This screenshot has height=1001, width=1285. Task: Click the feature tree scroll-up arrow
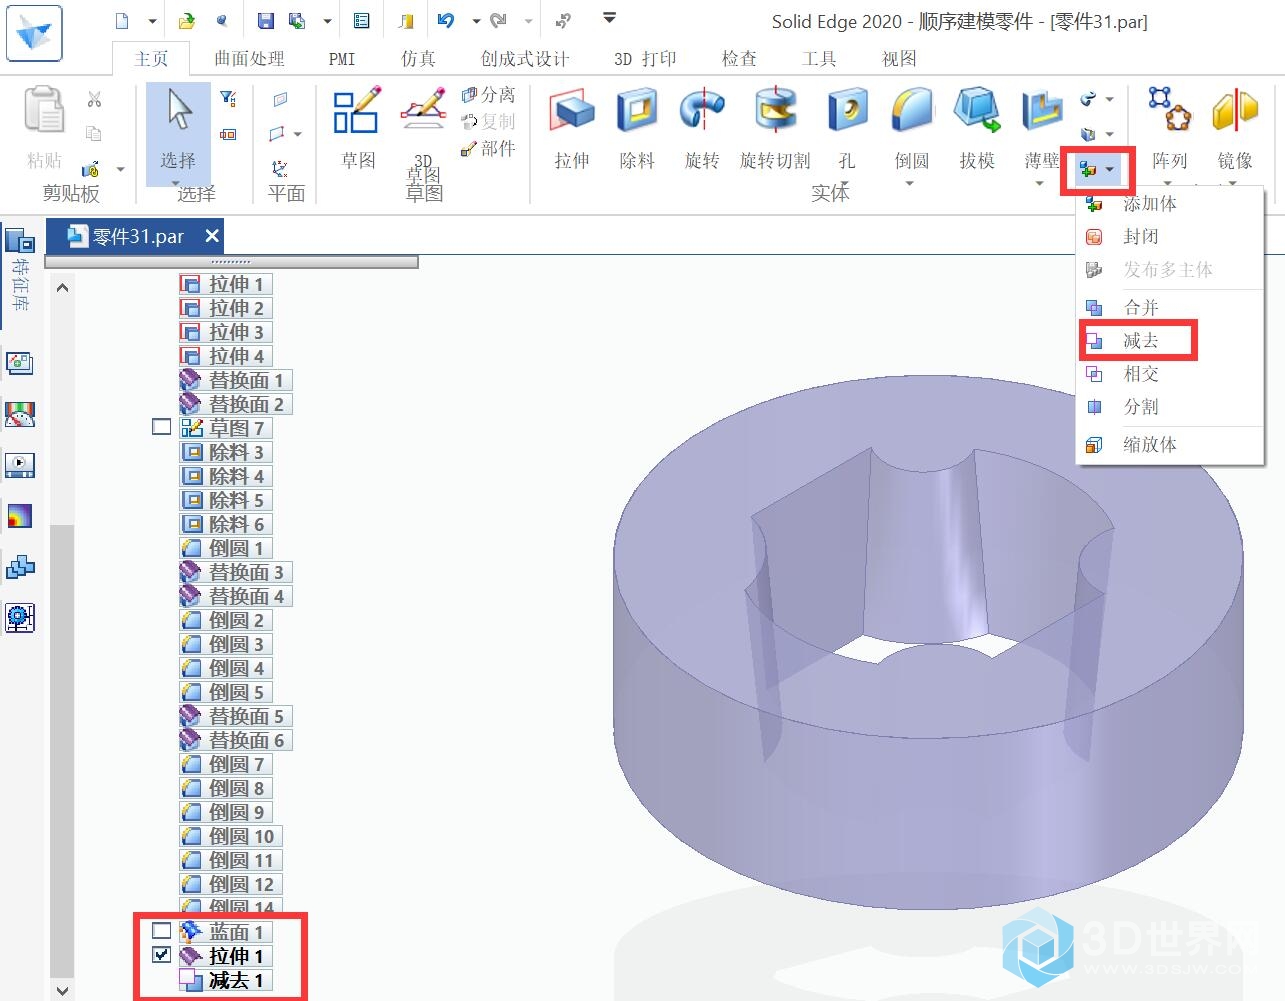coord(62,287)
